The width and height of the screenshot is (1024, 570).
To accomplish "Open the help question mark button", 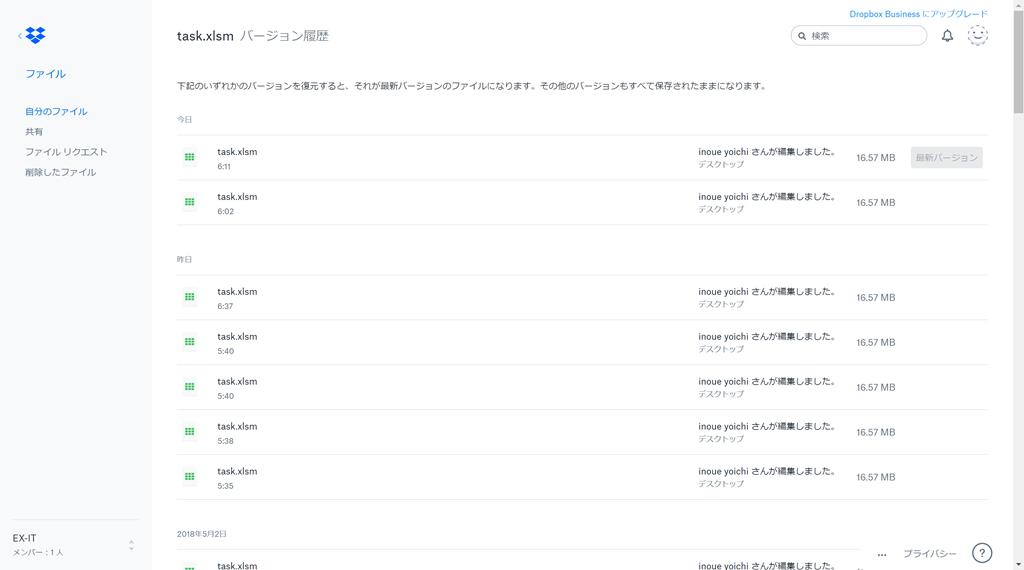I will tap(982, 553).
